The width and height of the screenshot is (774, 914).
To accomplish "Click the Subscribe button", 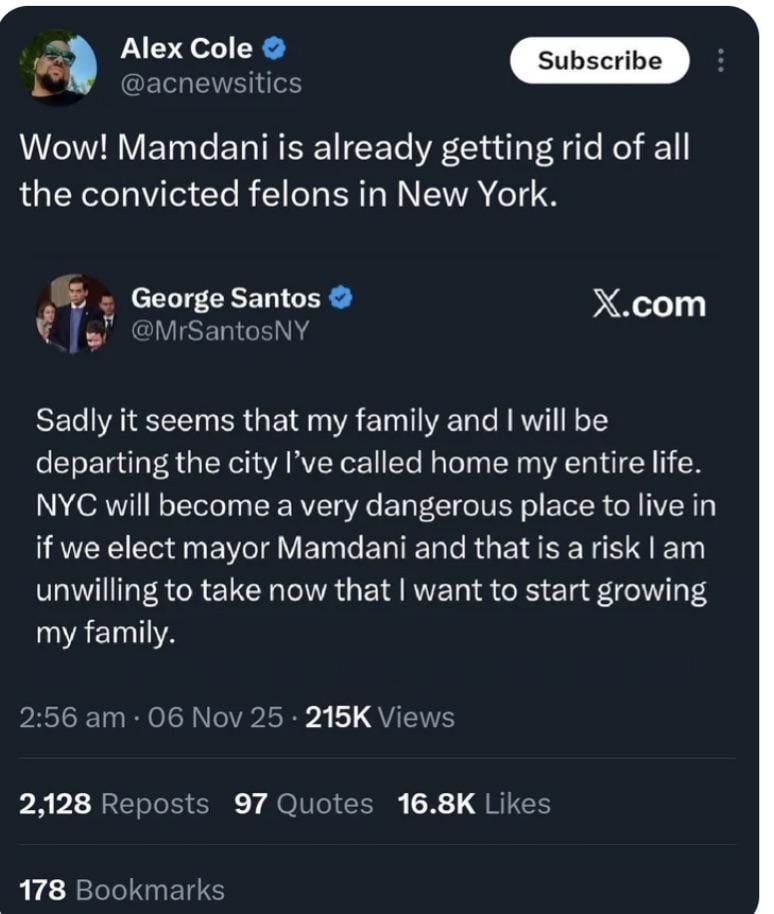I will [x=599, y=60].
